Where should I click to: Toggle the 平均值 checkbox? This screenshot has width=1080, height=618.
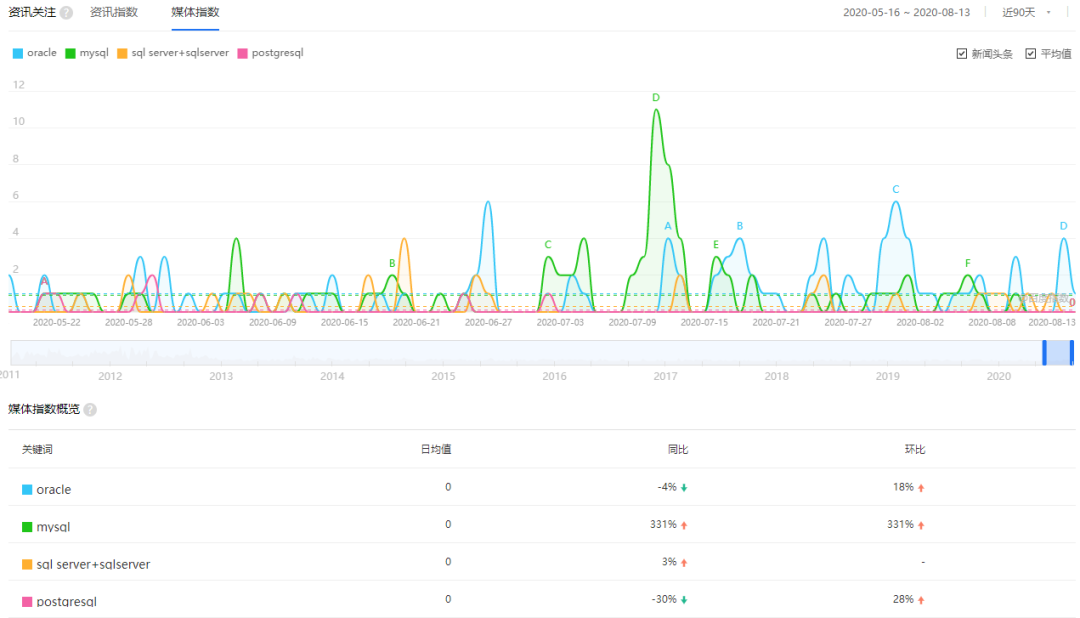(x=1031, y=54)
